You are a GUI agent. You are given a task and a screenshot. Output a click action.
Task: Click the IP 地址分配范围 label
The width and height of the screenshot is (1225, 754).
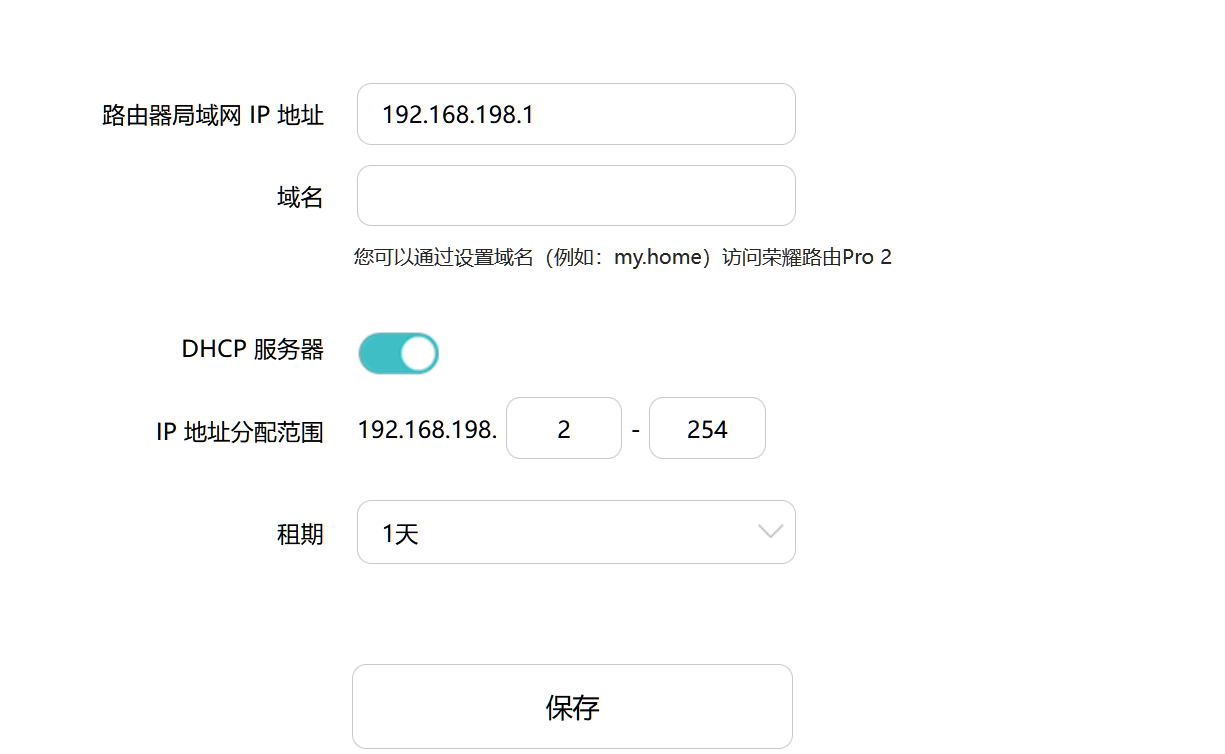tap(240, 432)
